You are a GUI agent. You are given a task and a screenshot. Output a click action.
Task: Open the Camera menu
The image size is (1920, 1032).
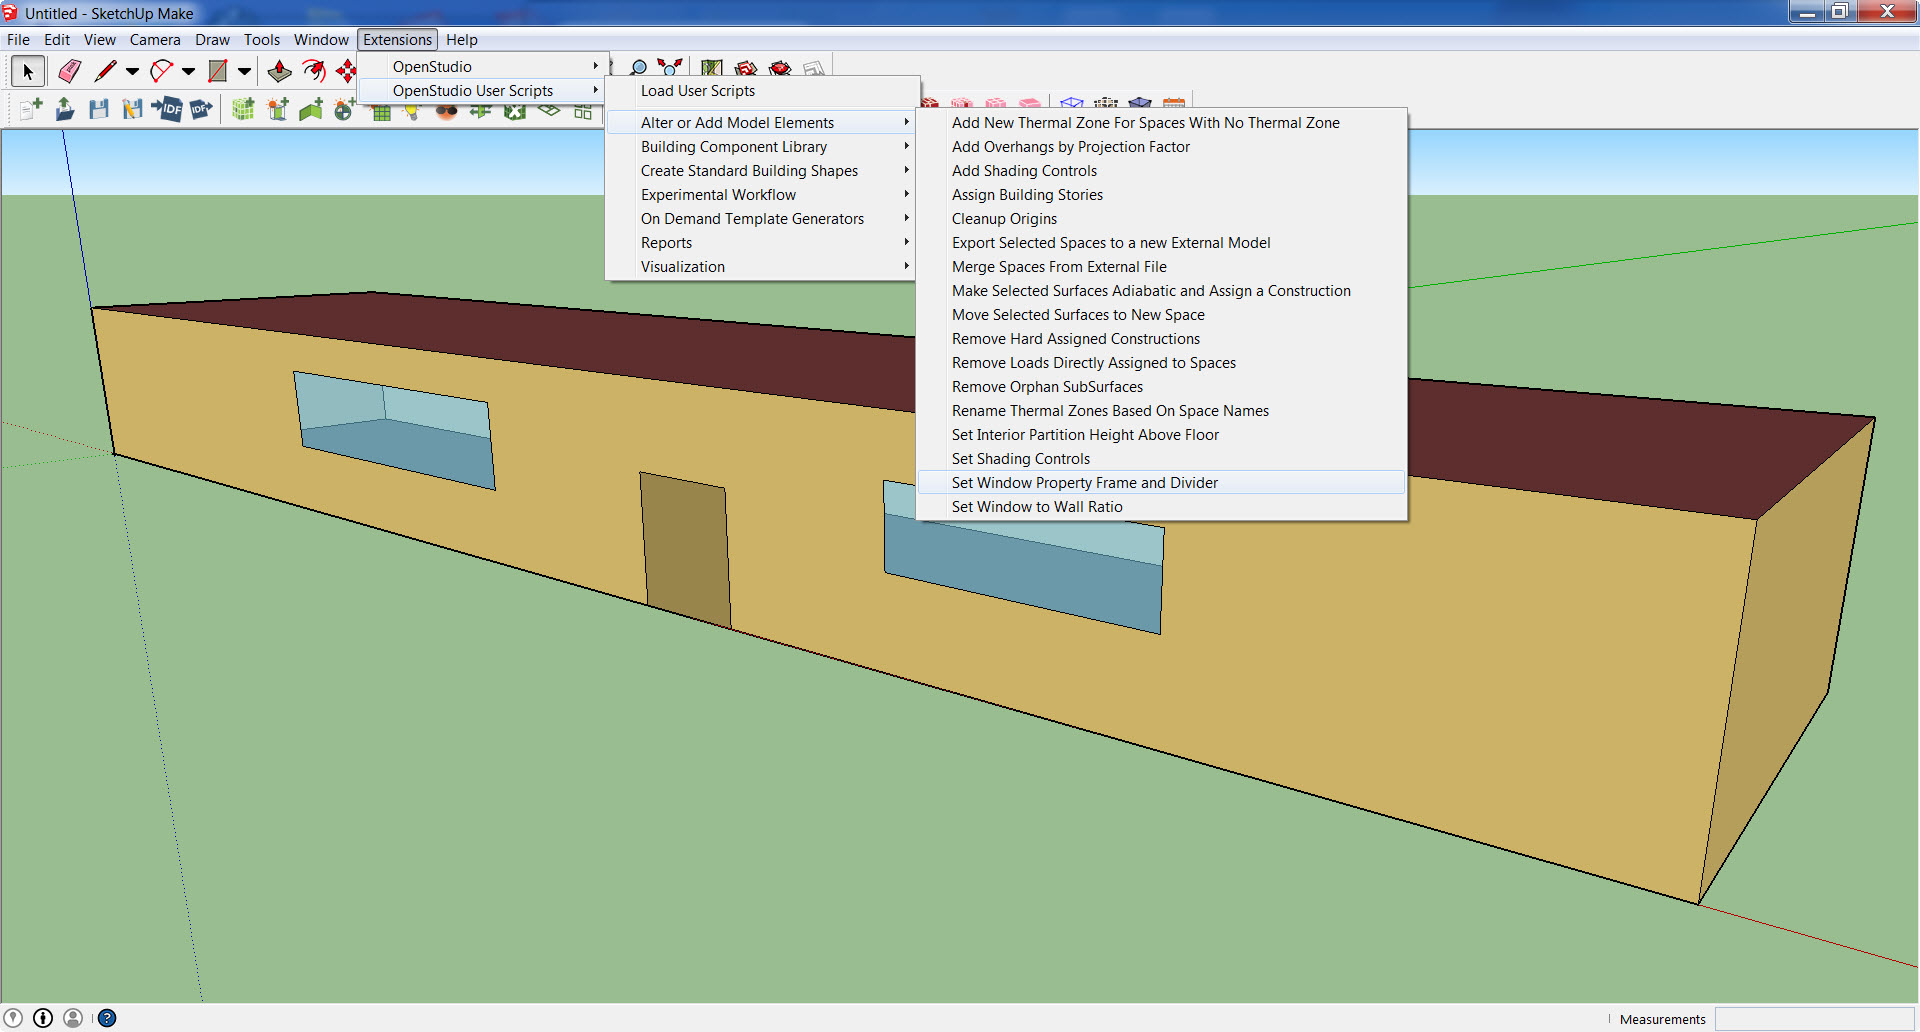point(155,39)
